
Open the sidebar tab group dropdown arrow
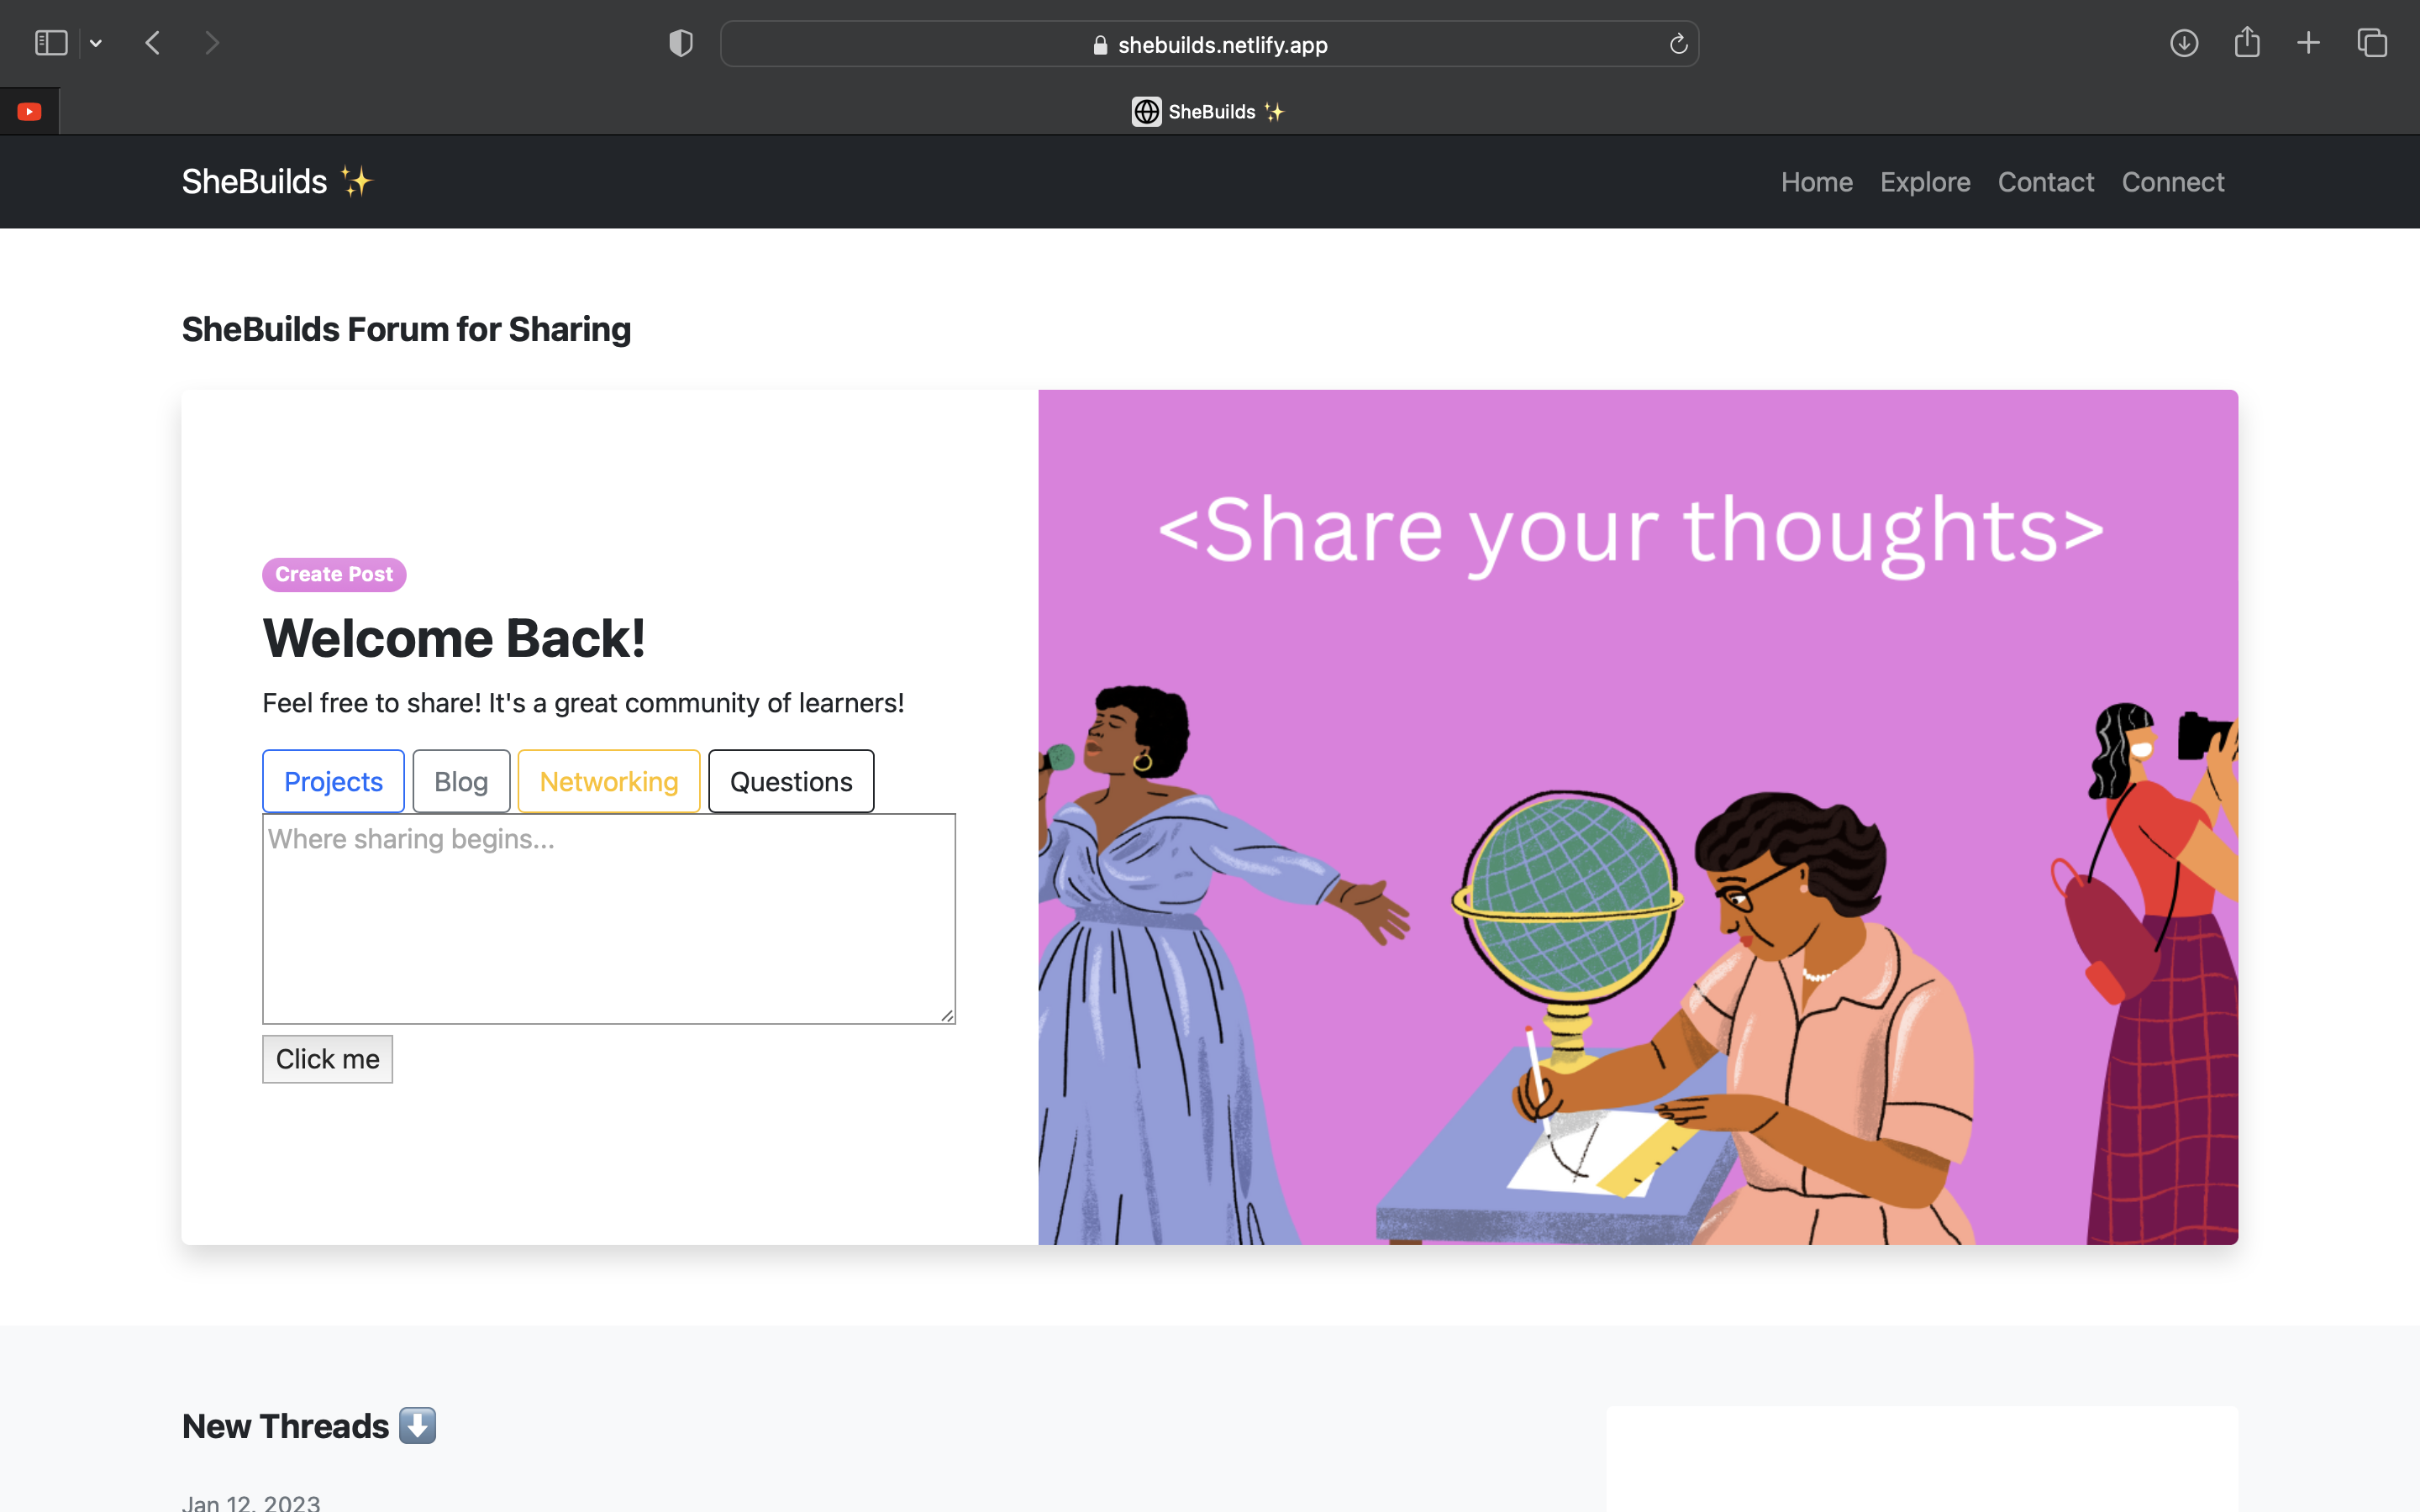(x=96, y=43)
